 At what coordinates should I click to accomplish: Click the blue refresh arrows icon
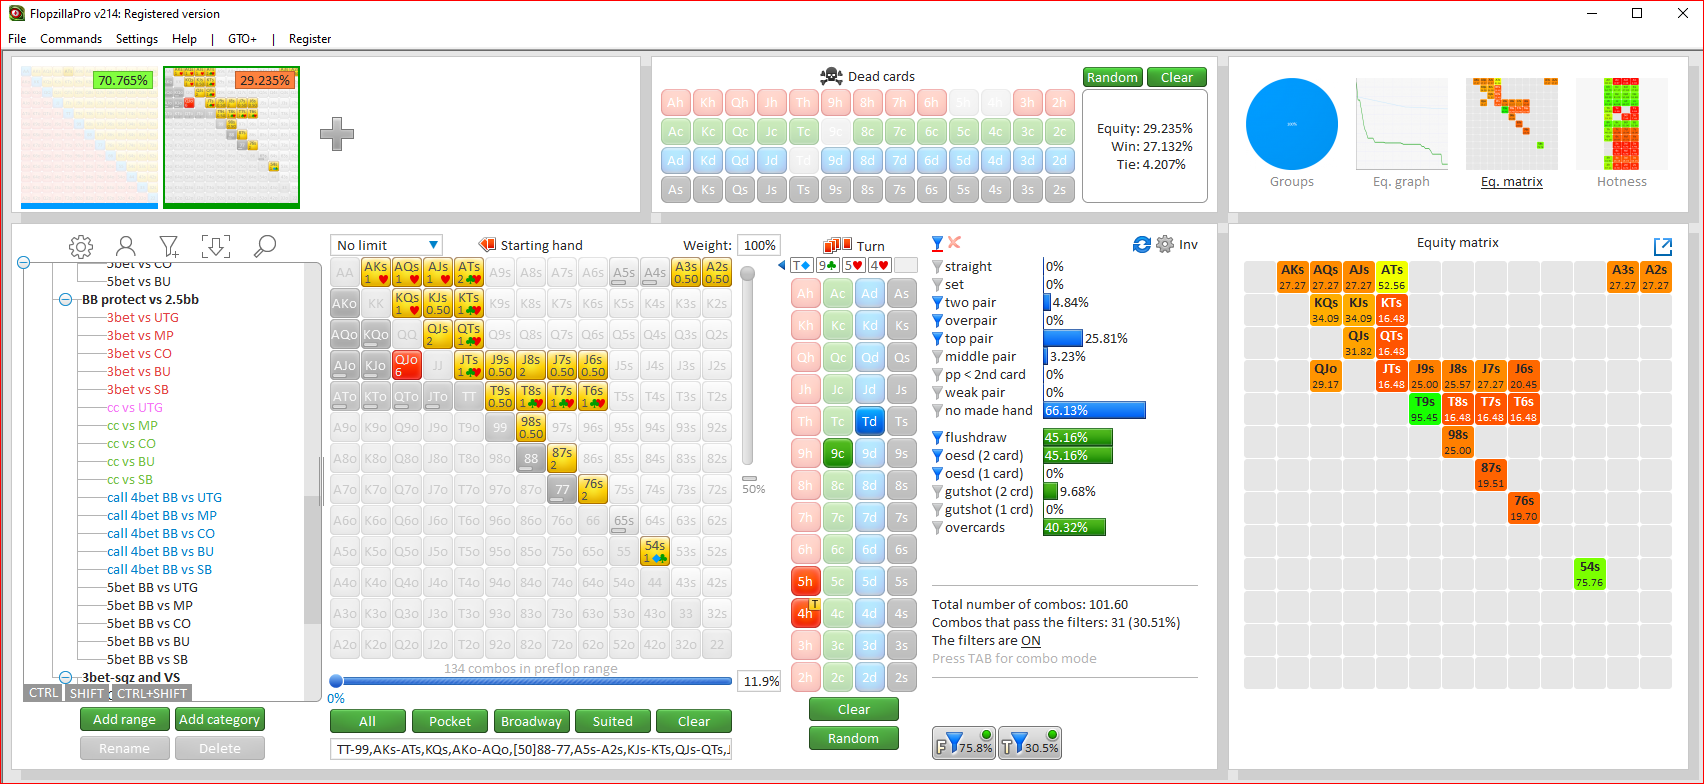pyautogui.click(x=1141, y=244)
